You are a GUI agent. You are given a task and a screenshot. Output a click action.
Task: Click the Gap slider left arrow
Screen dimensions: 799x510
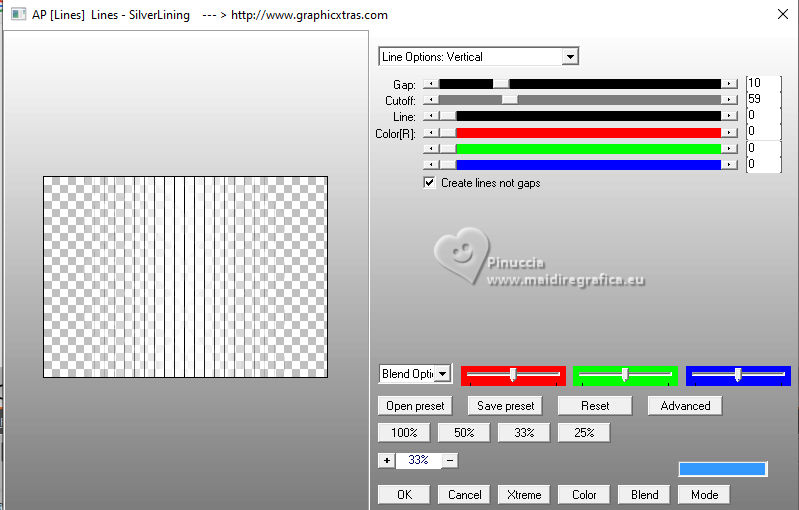[x=431, y=84]
